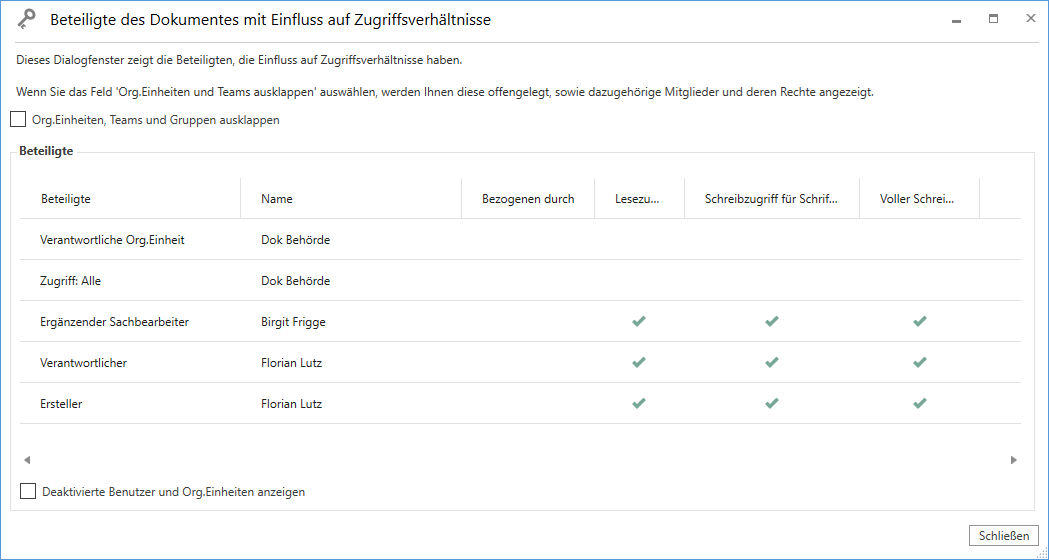
Task: Sort by the Name column header
Action: (277, 199)
